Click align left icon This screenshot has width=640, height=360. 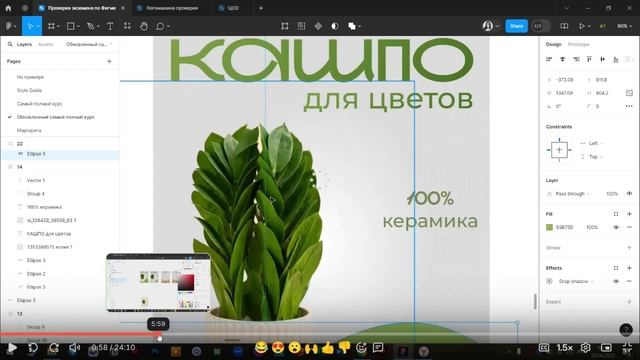click(549, 59)
